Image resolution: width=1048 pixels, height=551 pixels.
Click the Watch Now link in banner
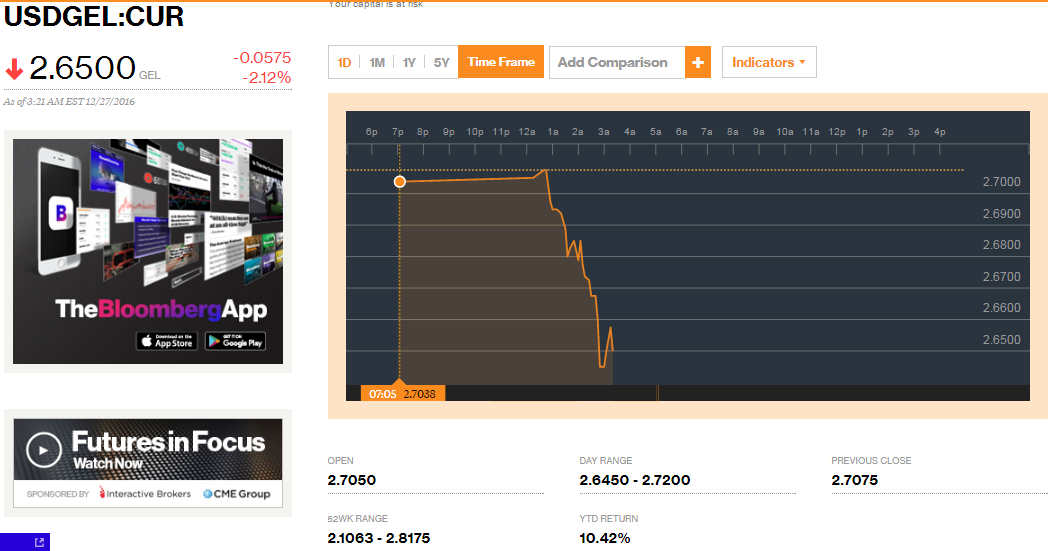pos(105,465)
